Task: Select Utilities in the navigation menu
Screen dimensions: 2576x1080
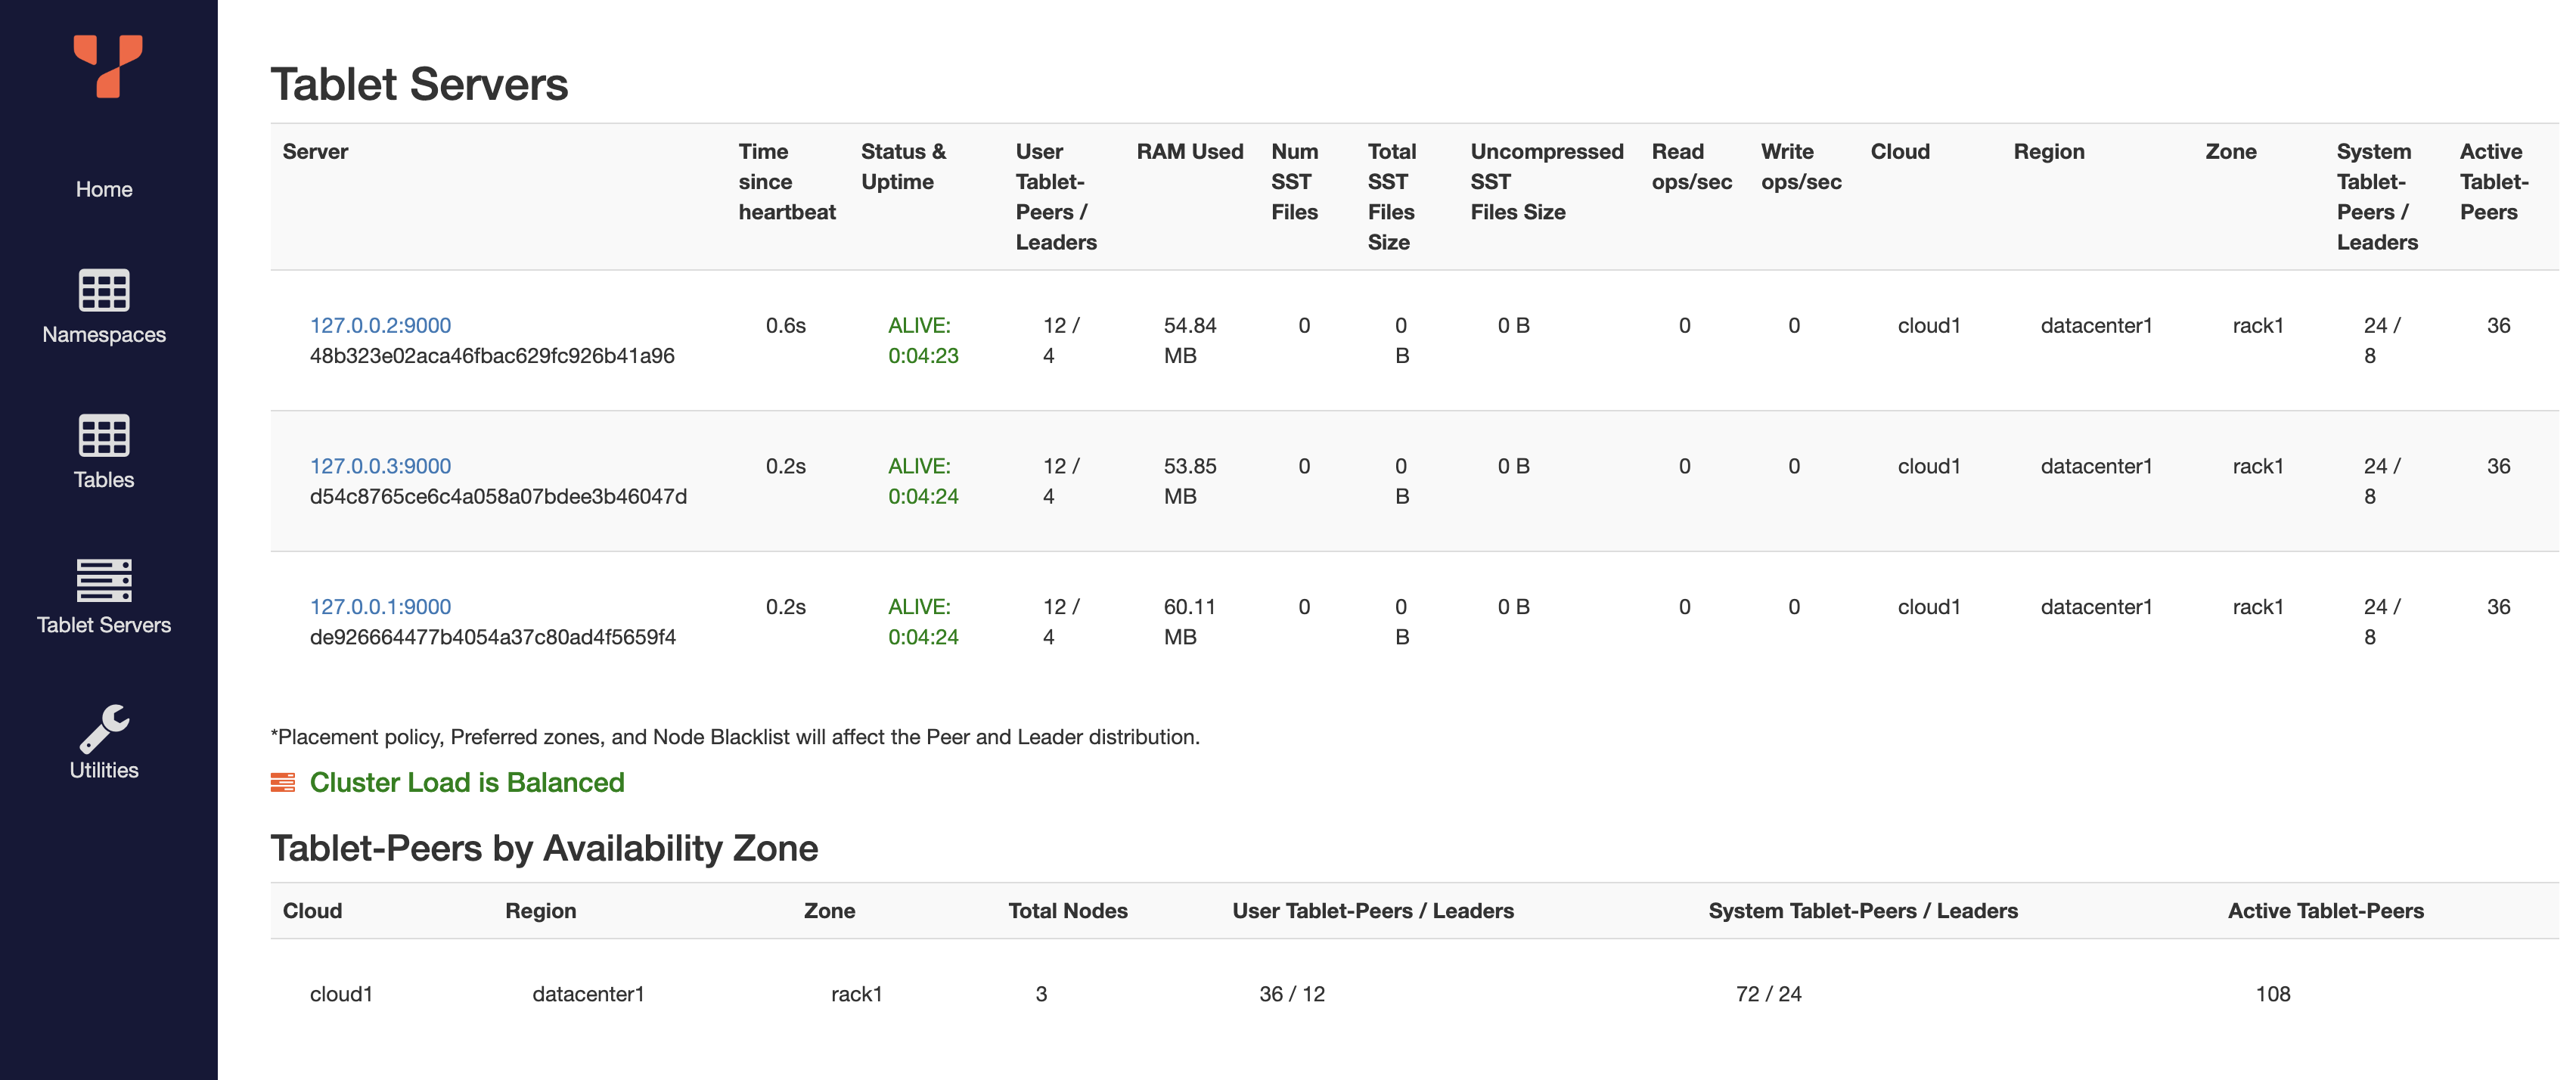Action: [104, 769]
